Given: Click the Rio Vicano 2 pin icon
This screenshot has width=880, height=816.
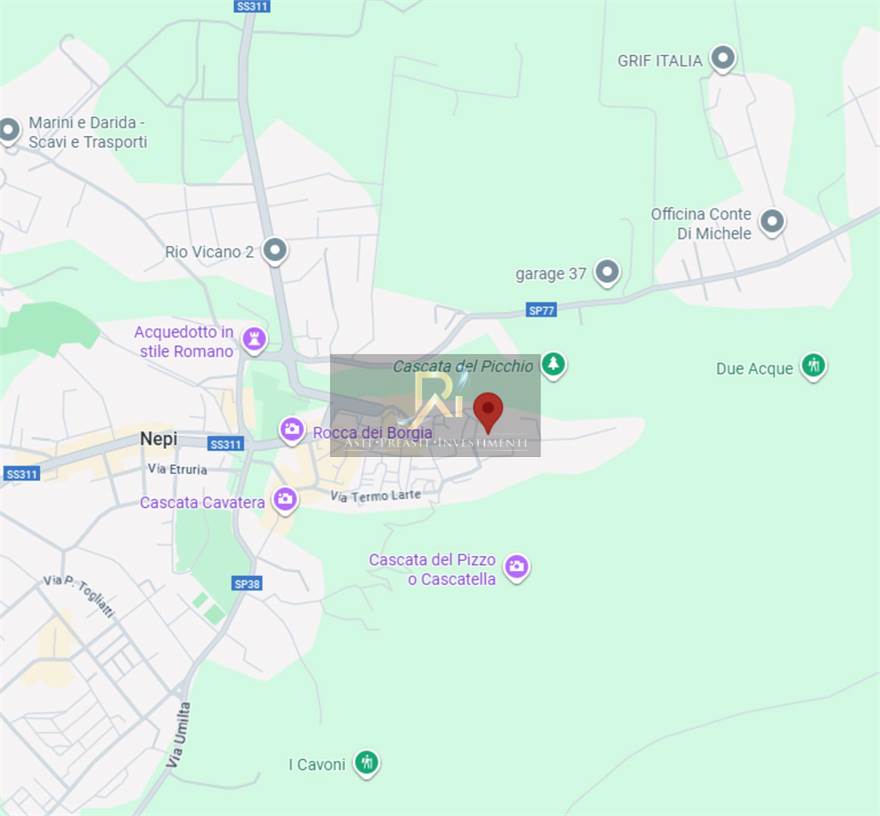Looking at the screenshot, I should click(x=275, y=251).
